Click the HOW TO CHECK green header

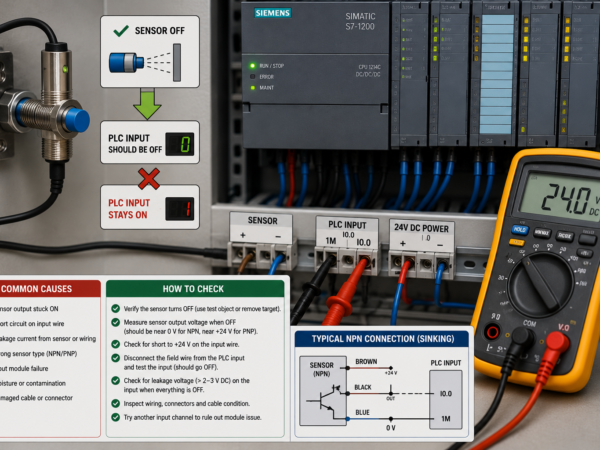click(x=195, y=289)
